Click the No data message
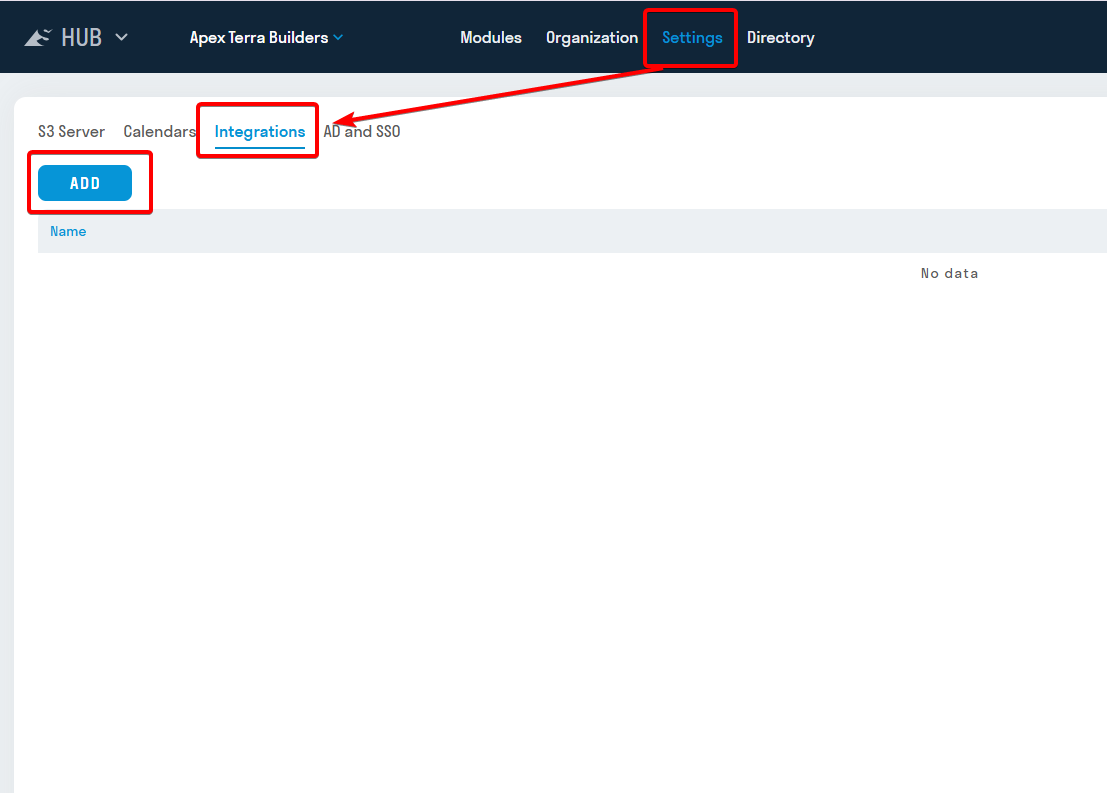The height and width of the screenshot is (793, 1107). coord(949,273)
